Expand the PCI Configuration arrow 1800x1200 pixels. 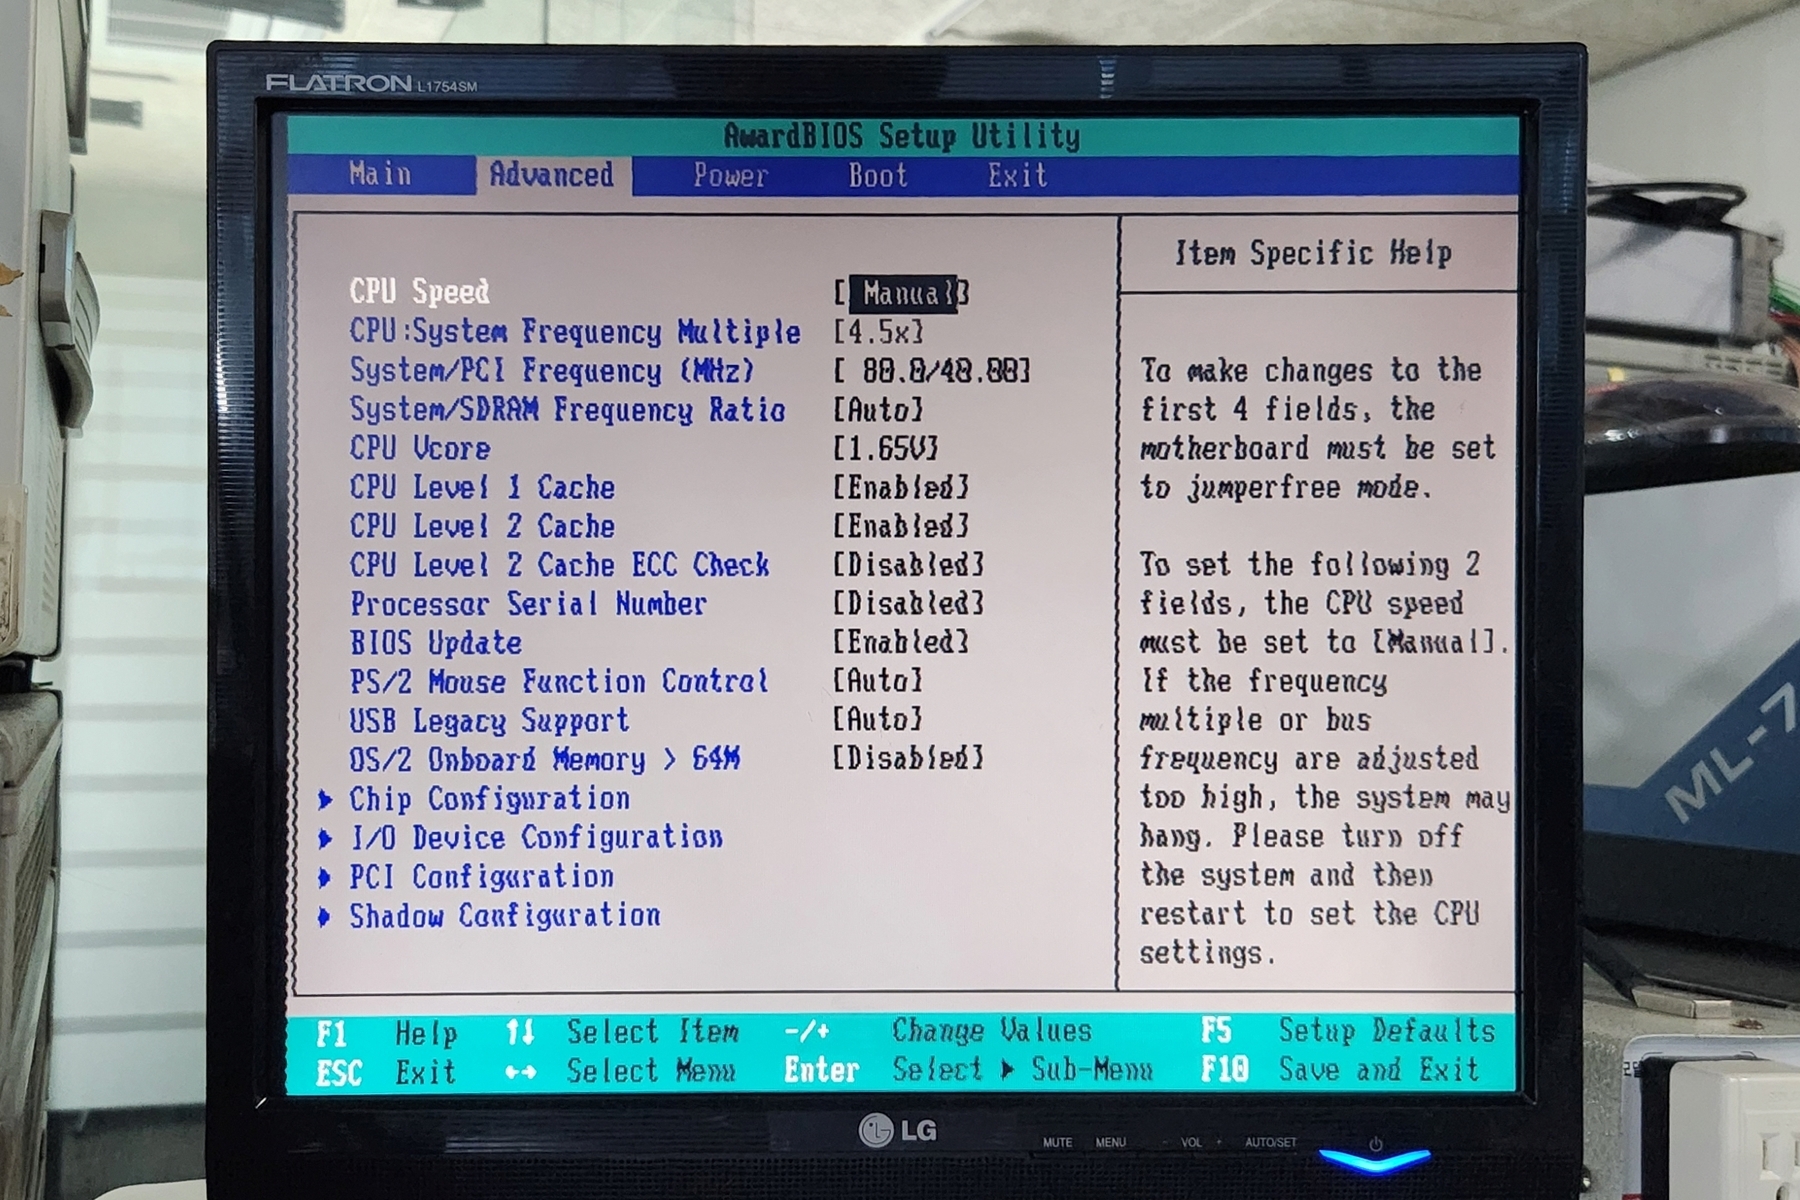[x=325, y=878]
